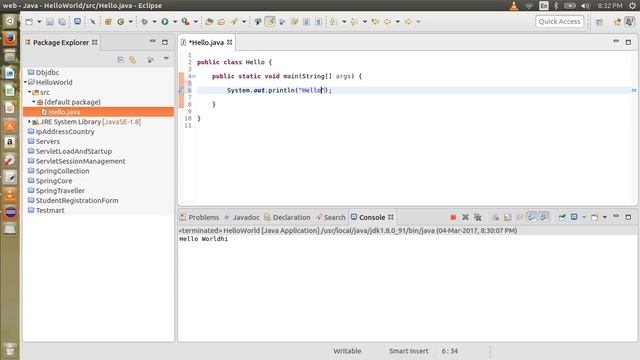Viewport: 640px width, 360px height.
Task: Click the Quick Access search field
Action: [559, 22]
